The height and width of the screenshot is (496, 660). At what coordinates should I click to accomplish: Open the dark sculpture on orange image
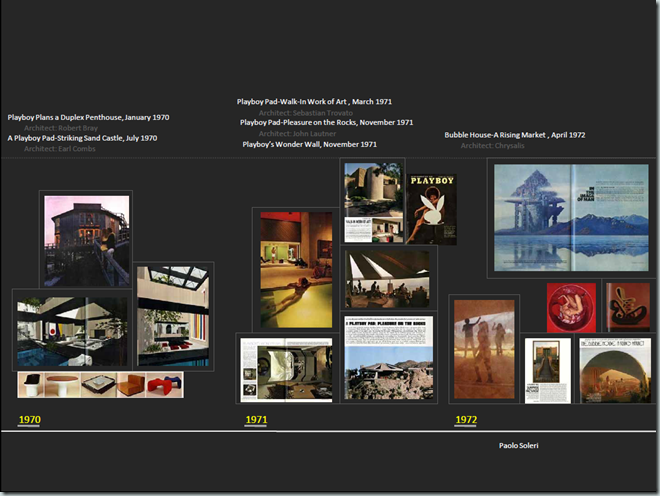(x=628, y=307)
